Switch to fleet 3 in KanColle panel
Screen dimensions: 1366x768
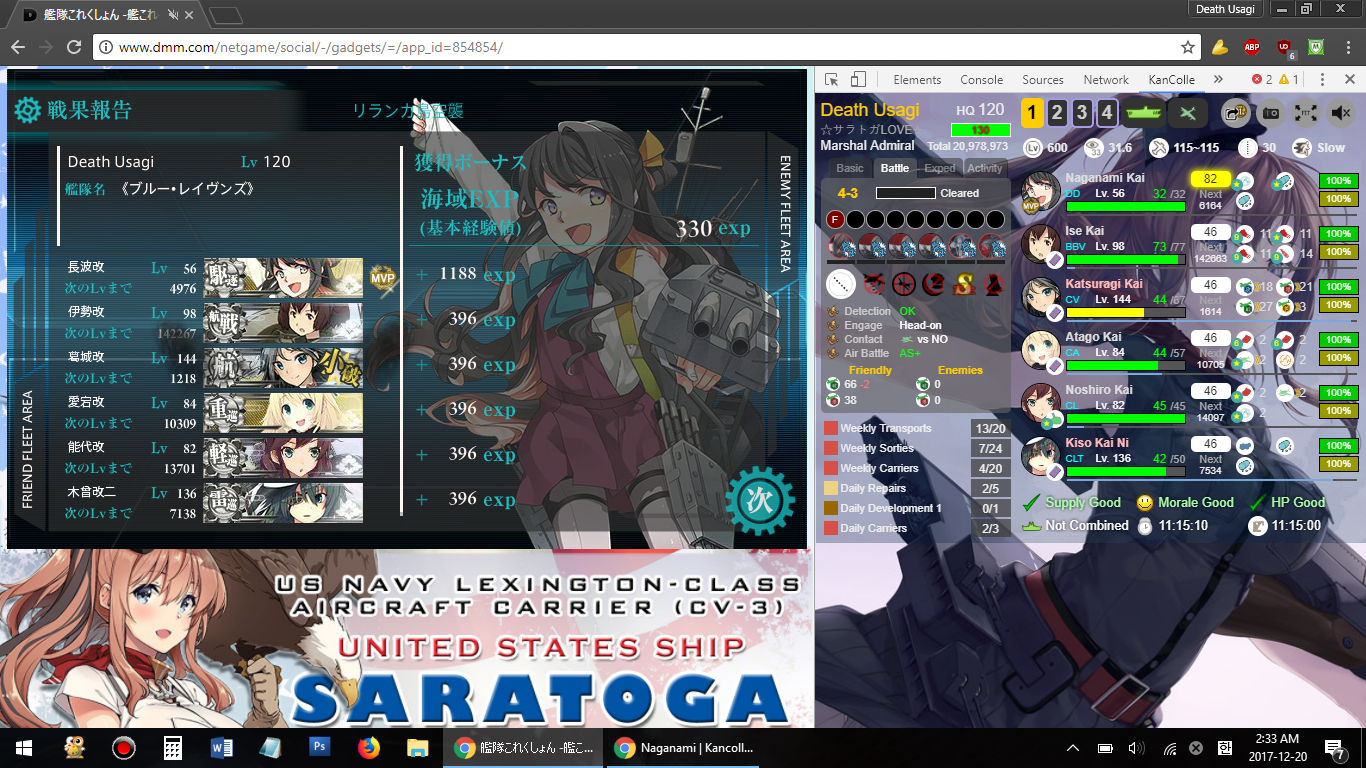1082,112
